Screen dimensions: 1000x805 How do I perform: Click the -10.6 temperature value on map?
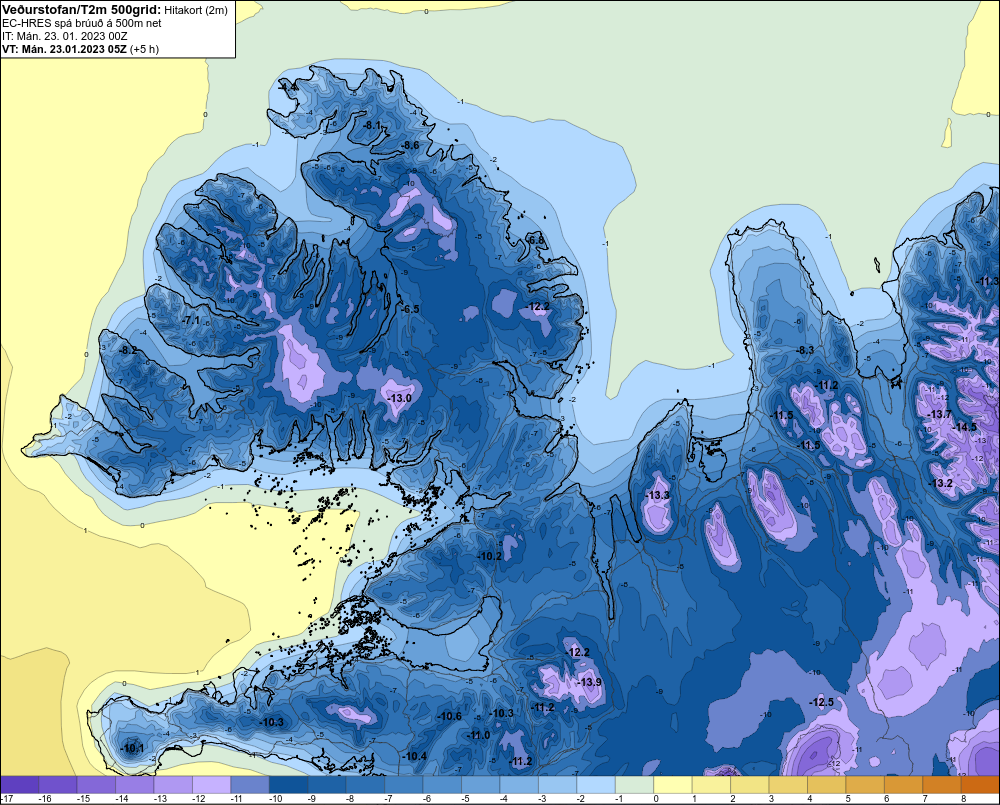(450, 716)
